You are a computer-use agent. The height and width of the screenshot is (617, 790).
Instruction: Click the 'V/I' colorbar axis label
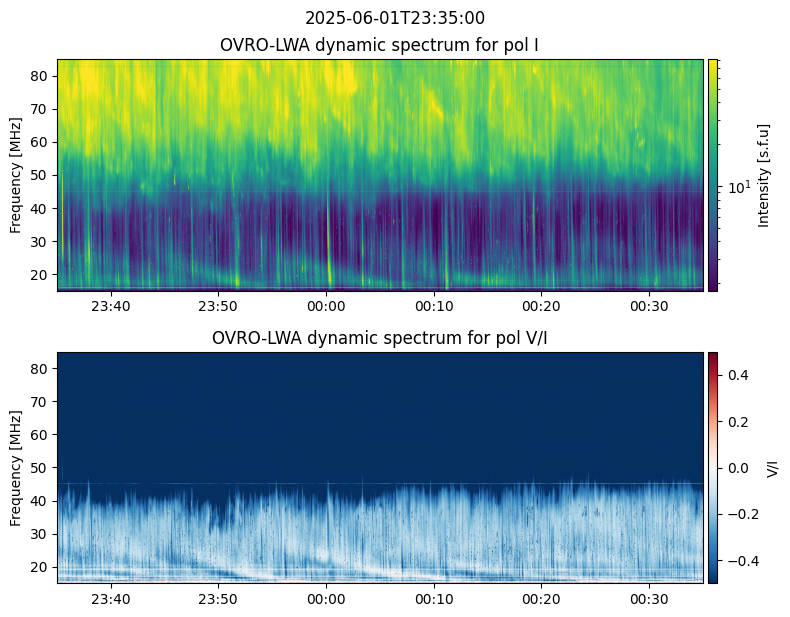coord(772,467)
